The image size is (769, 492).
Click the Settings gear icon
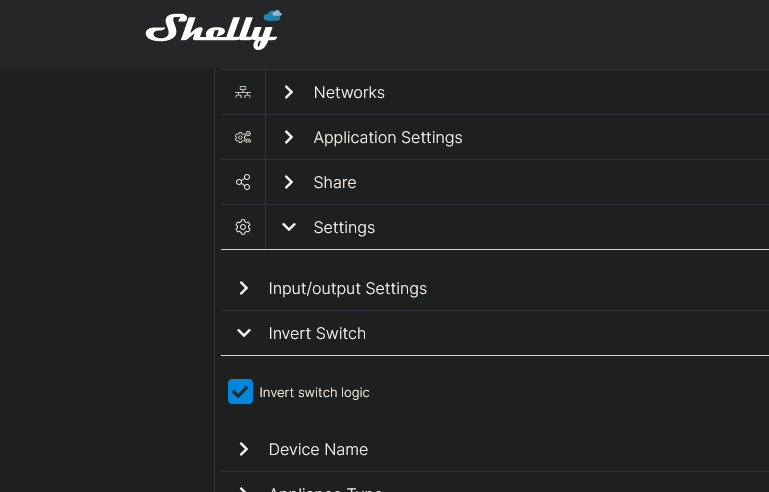tap(243, 227)
